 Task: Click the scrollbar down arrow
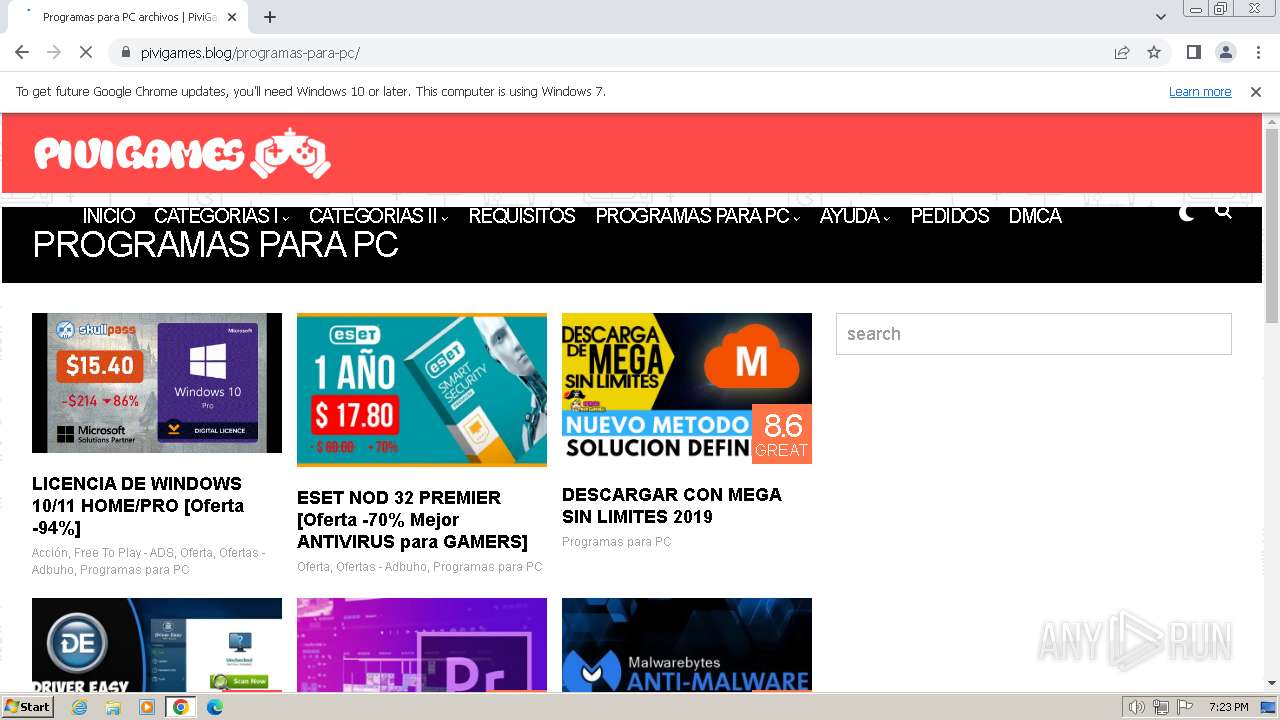click(1271, 683)
